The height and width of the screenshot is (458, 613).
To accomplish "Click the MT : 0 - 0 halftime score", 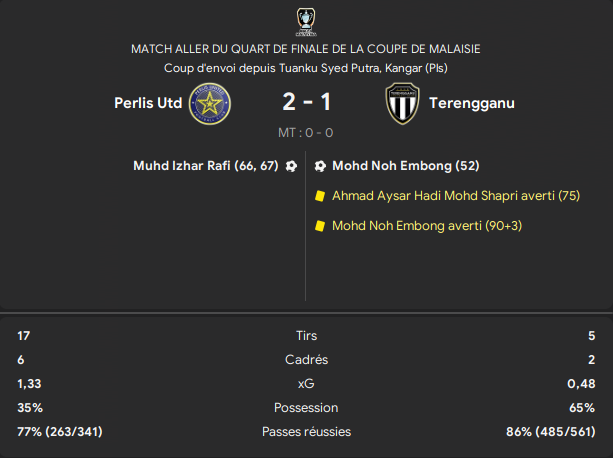I will (306, 133).
